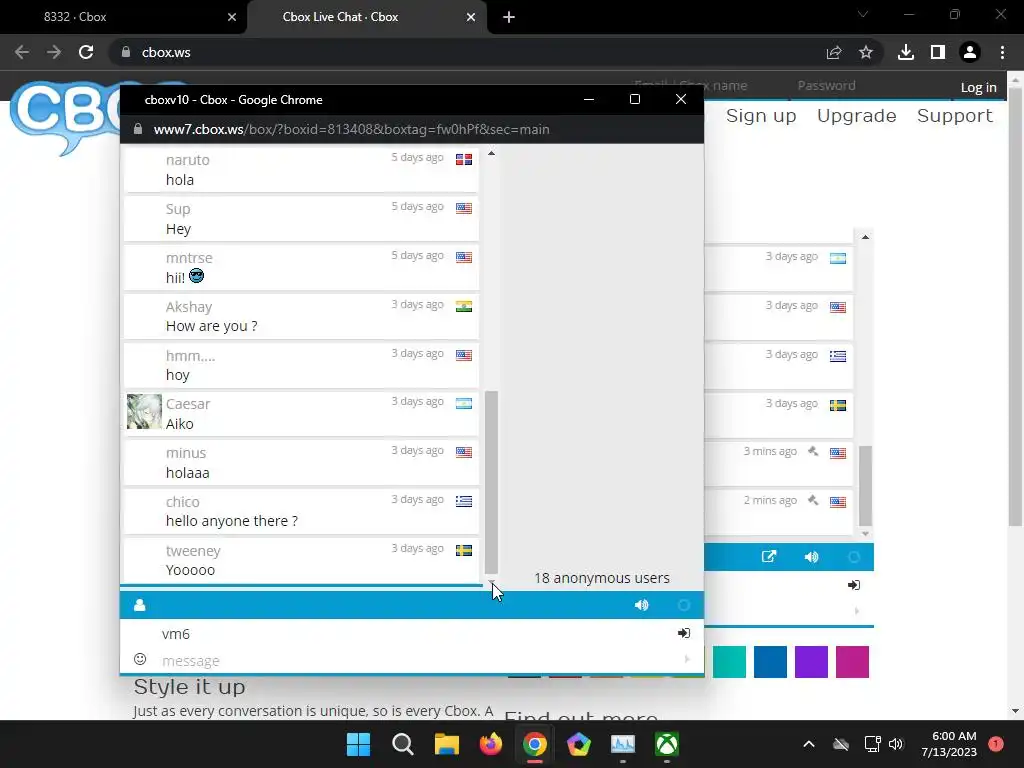This screenshot has width=1024, height=768.
Task: Click username tweeney in chat
Action: tap(193, 551)
